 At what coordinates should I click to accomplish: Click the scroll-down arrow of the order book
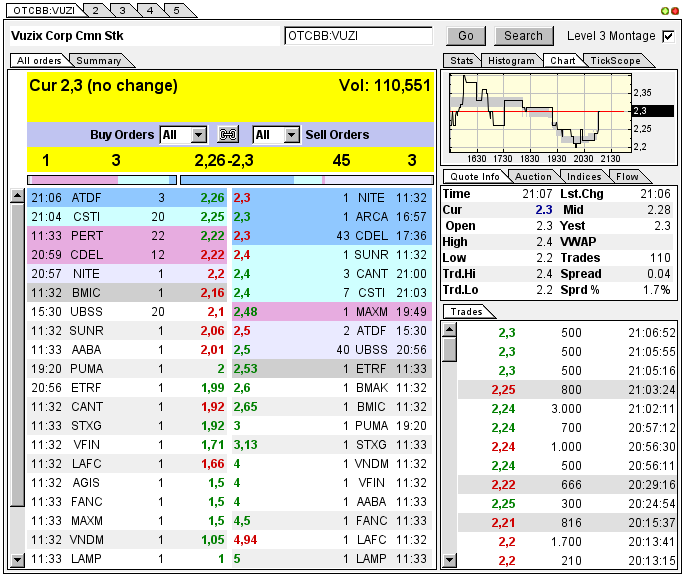coord(17,560)
